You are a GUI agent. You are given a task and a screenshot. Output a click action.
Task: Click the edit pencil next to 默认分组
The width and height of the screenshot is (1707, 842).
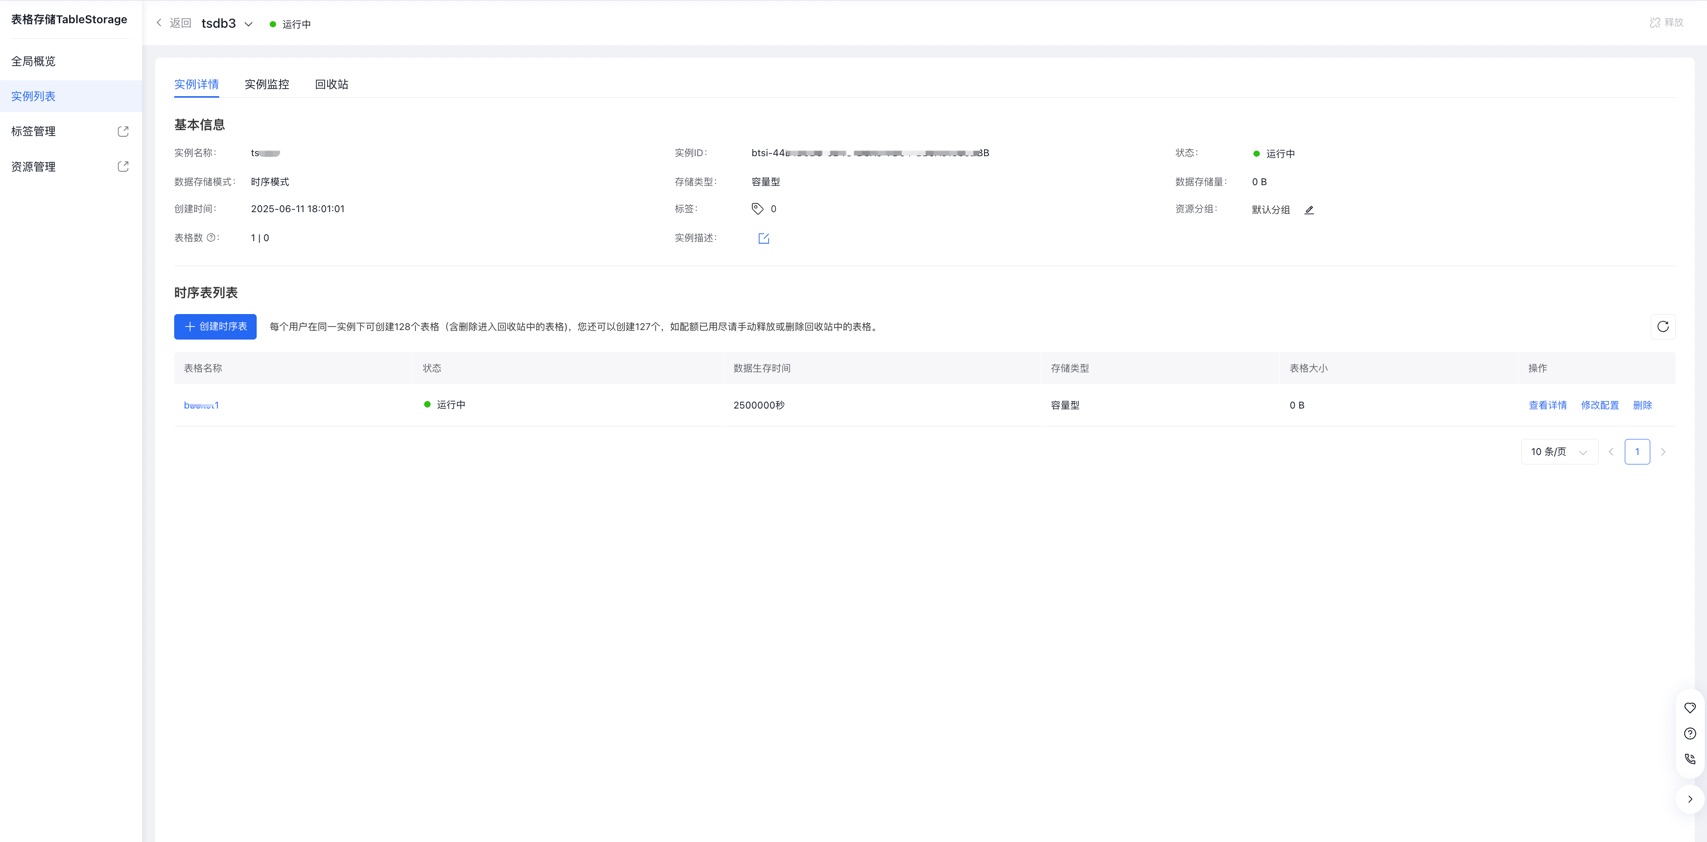(x=1308, y=210)
